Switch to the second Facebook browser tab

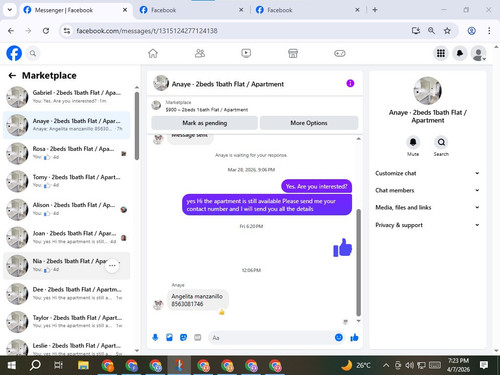pyautogui.click(x=191, y=10)
